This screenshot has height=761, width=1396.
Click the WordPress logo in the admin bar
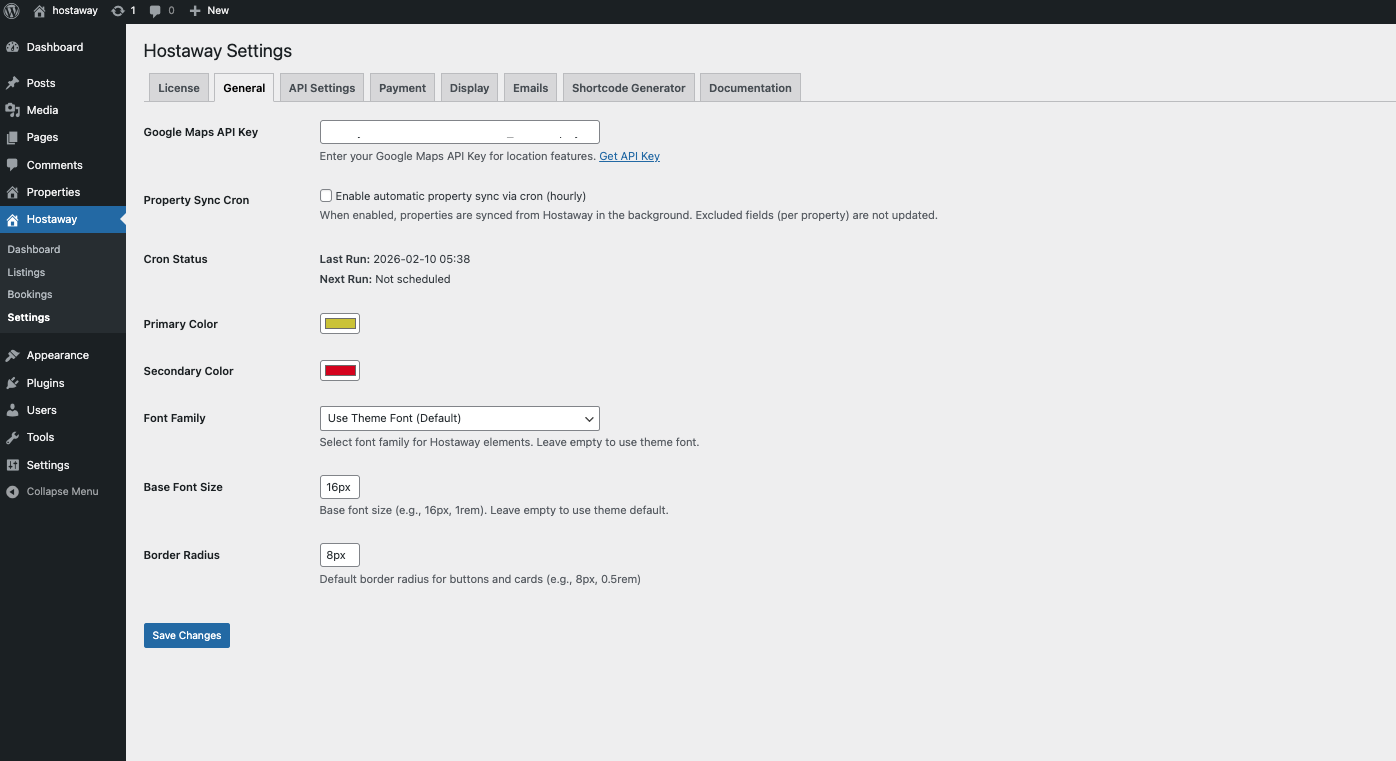11,11
